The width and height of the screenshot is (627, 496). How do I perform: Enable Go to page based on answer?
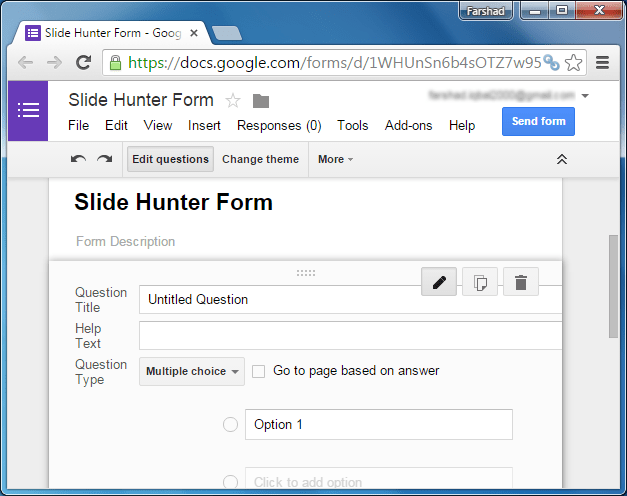258,371
